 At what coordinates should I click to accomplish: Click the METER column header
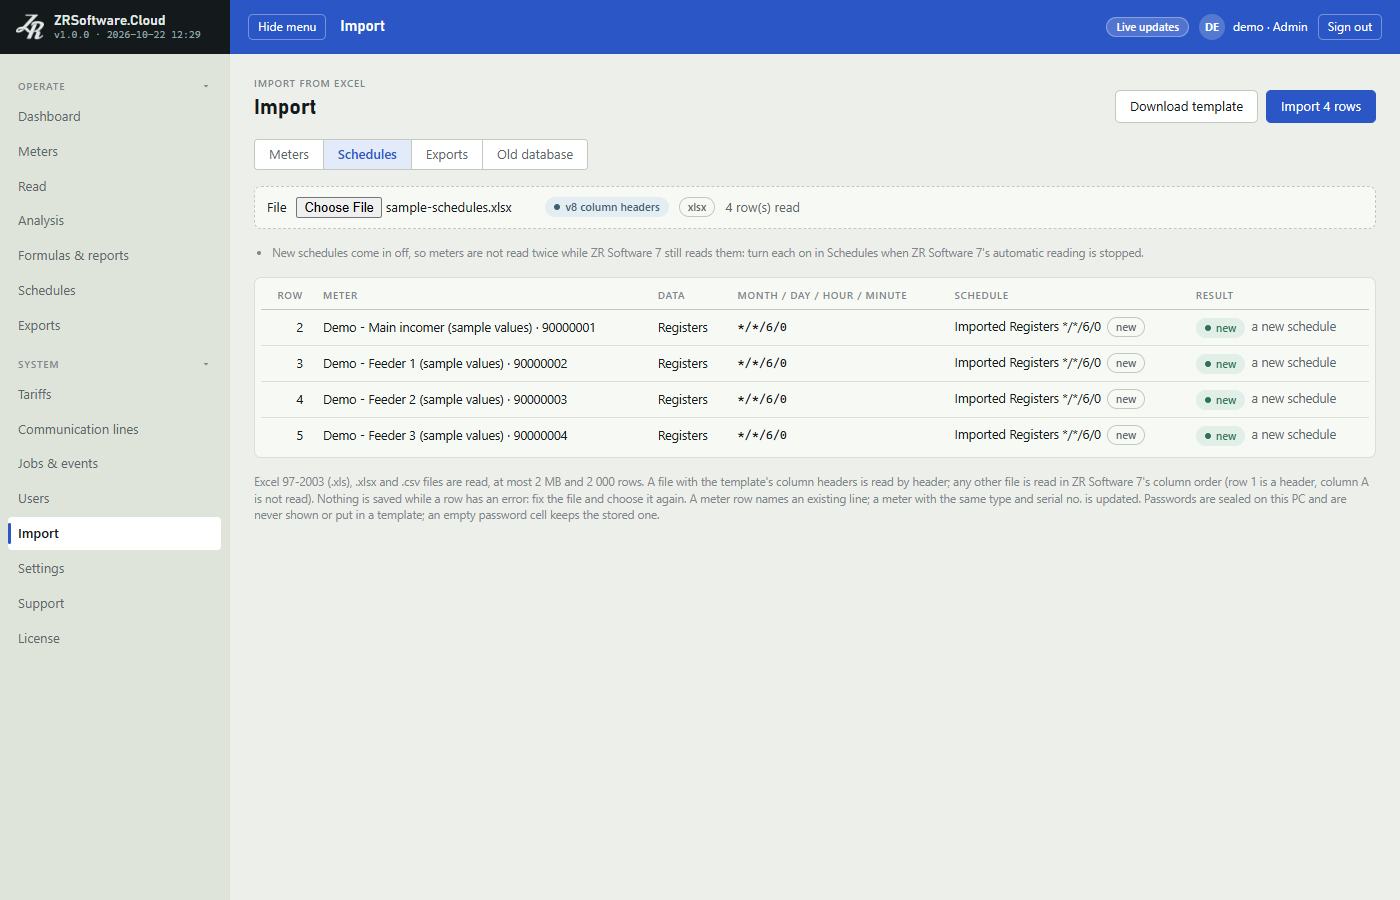(340, 296)
